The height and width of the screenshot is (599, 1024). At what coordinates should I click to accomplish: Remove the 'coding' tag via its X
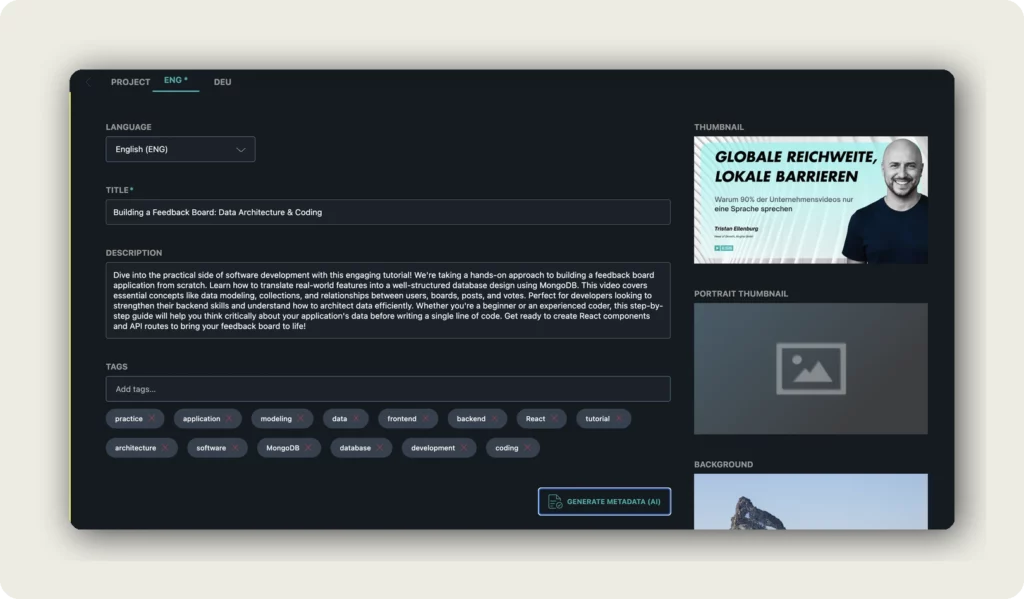pyautogui.click(x=527, y=448)
